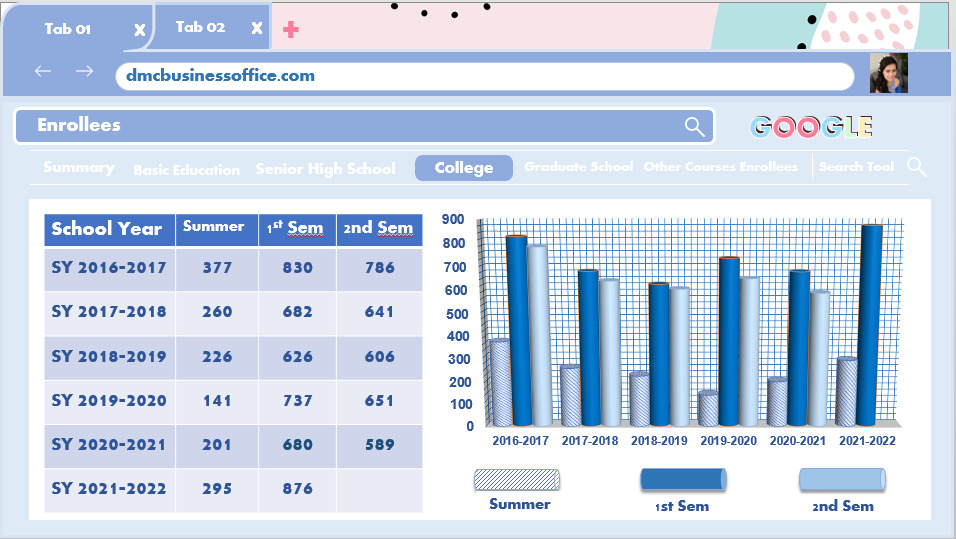Open the user profile photo

click(888, 73)
